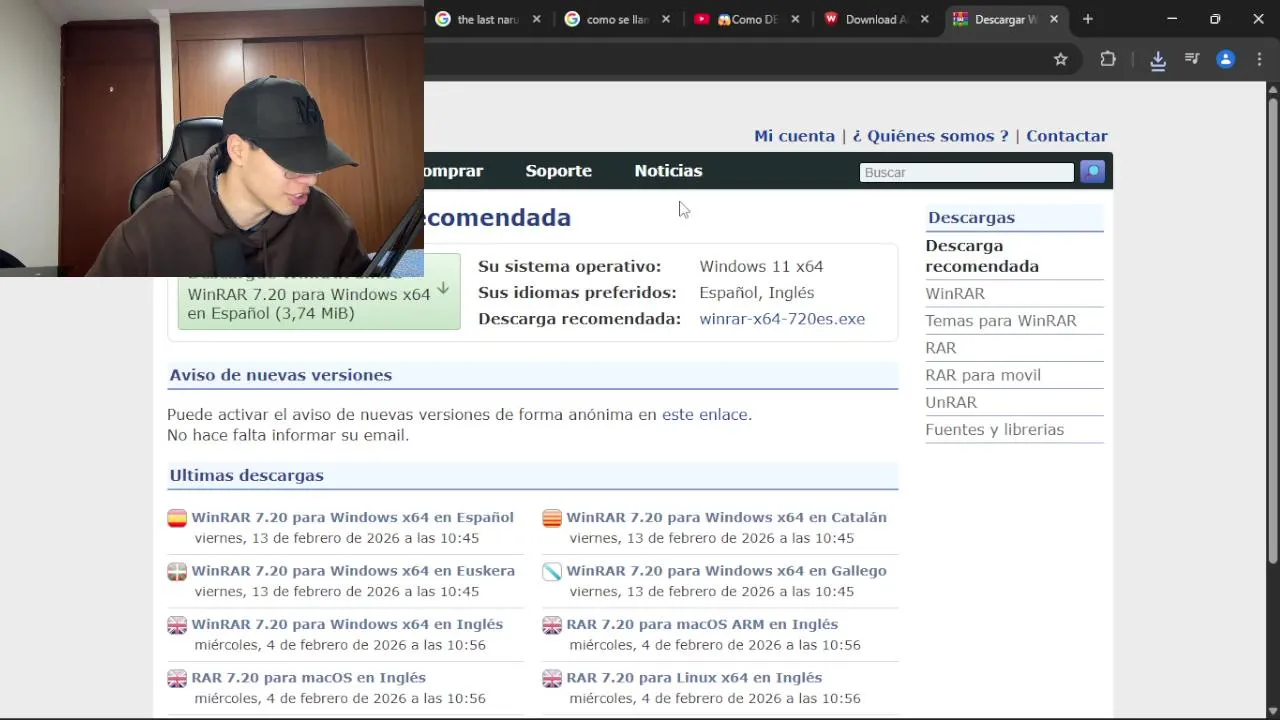Viewport: 1280px width, 720px height.
Task: Click the green WinRAR 7.20 download button
Action: point(319,302)
